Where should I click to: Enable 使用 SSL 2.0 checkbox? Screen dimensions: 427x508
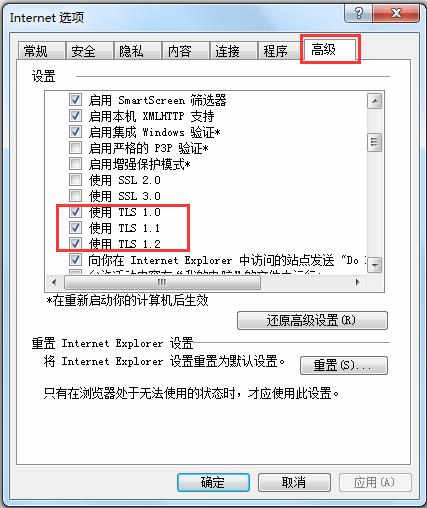point(75,180)
